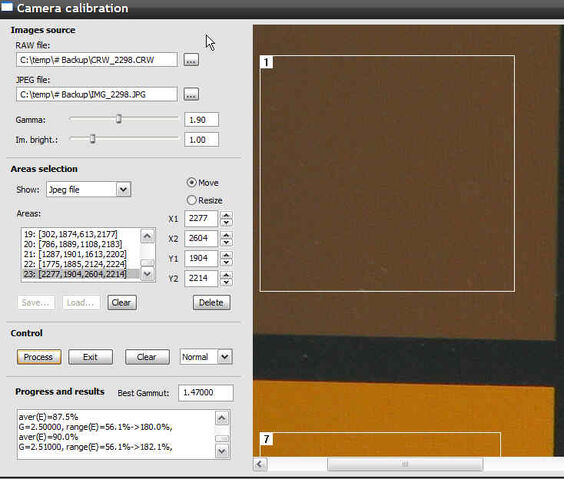Click the image preview left scroll arrow
This screenshot has width=564, height=479.
pos(260,464)
